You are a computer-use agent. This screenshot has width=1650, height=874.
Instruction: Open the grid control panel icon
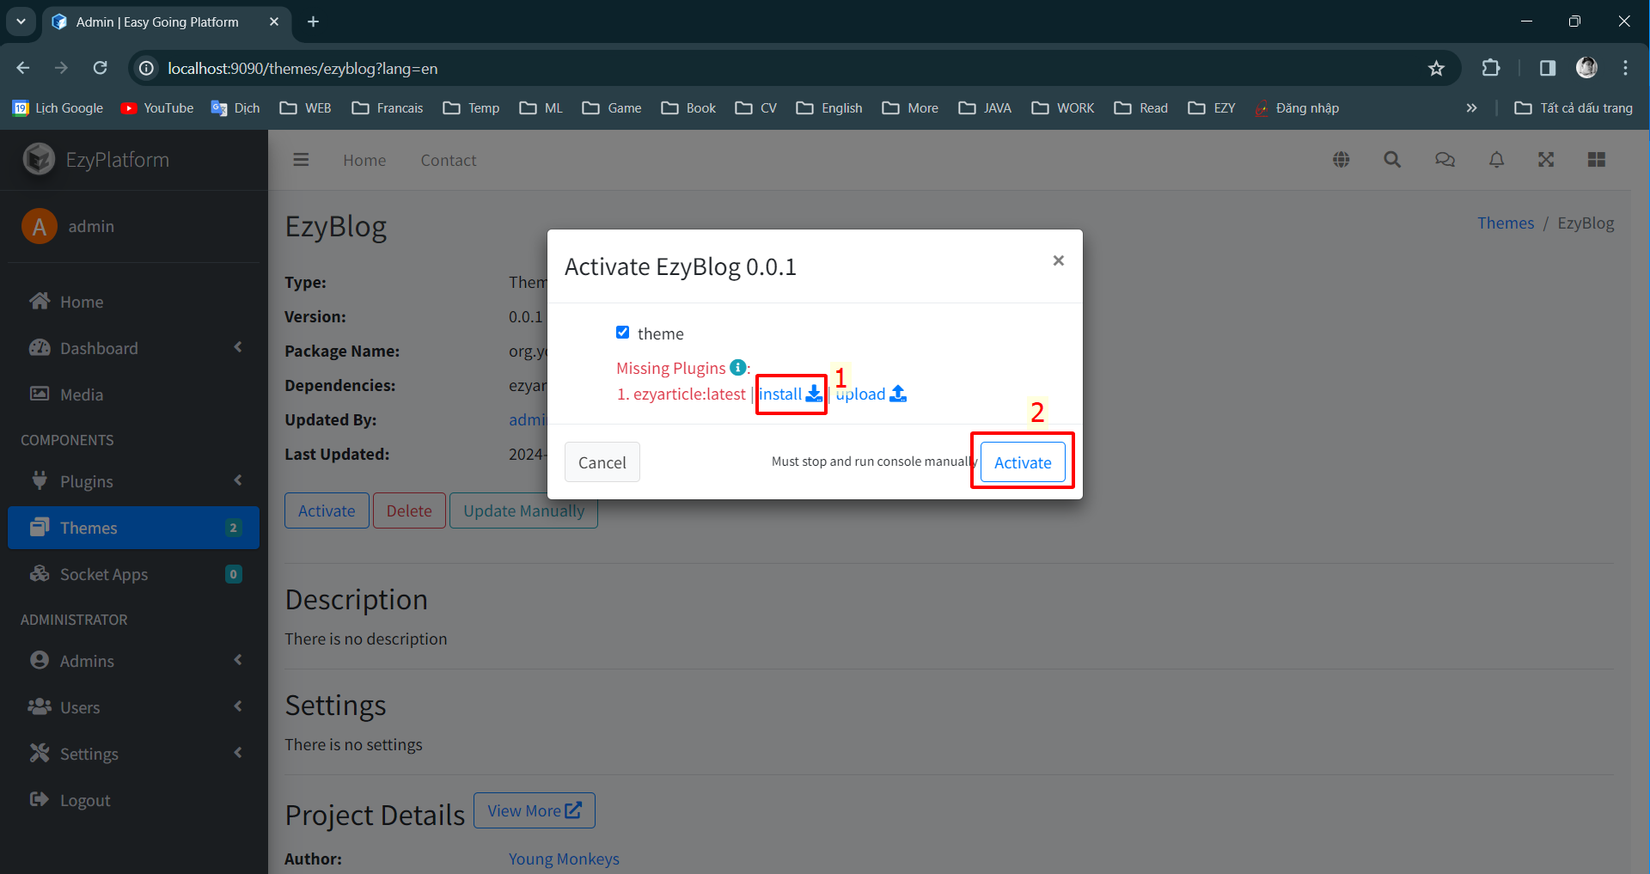click(x=1596, y=160)
